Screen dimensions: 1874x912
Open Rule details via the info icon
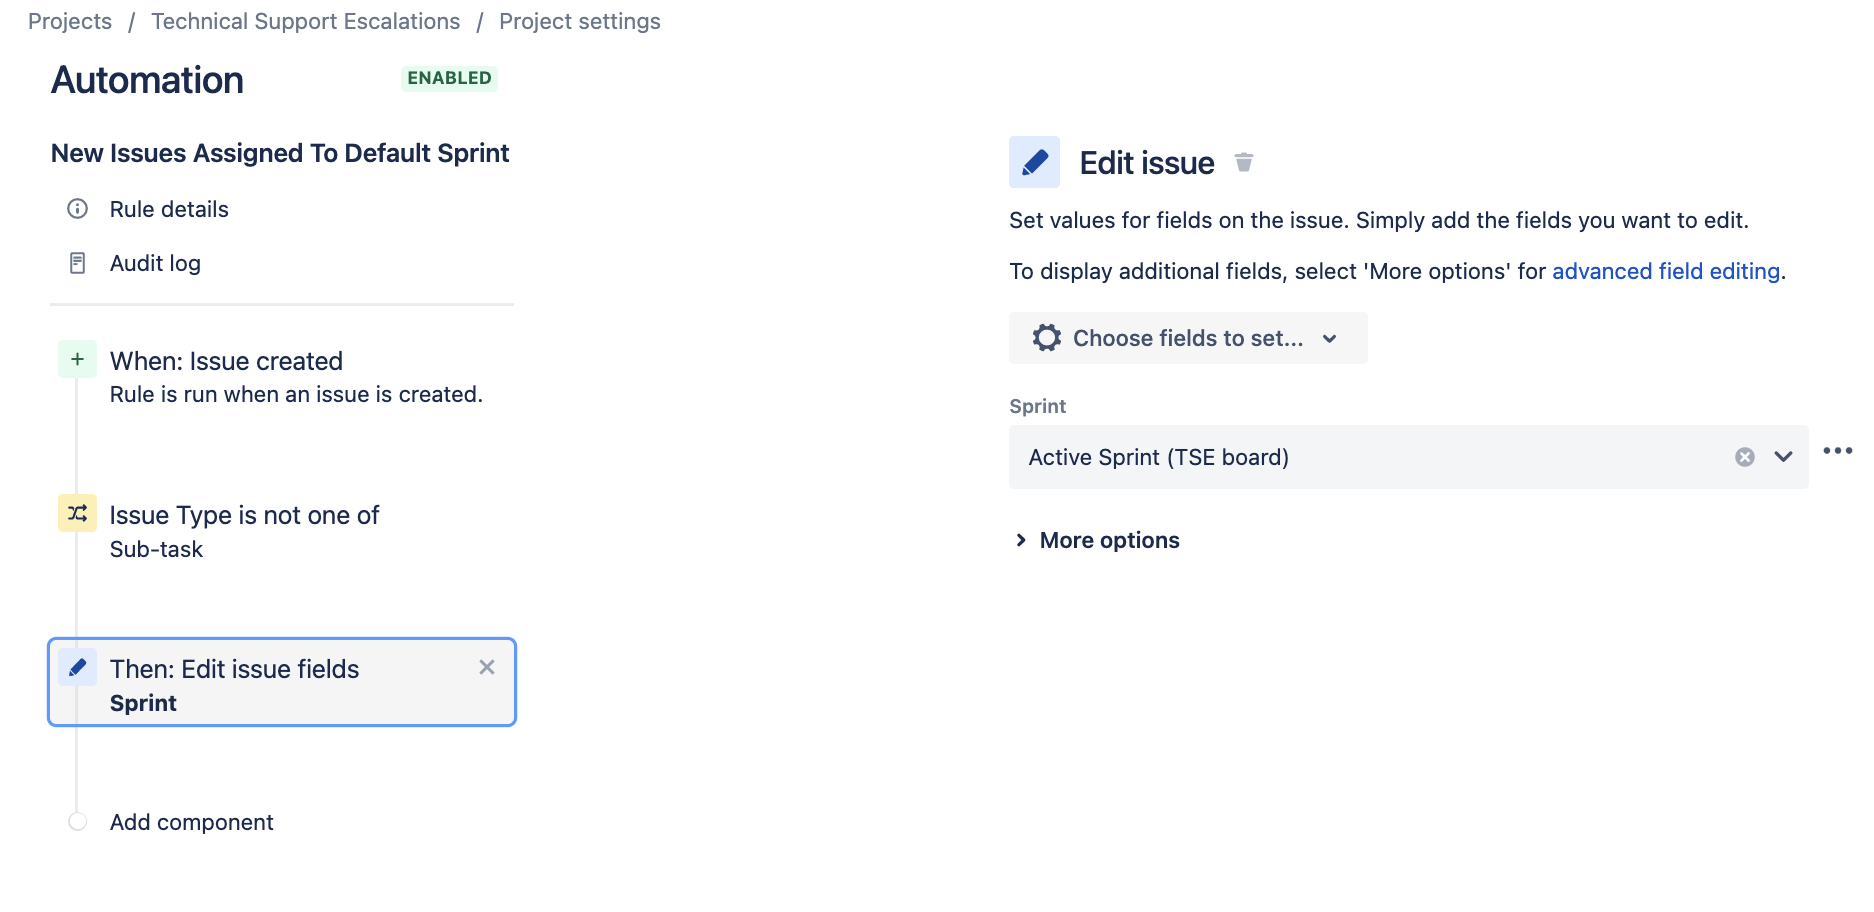tap(77, 209)
